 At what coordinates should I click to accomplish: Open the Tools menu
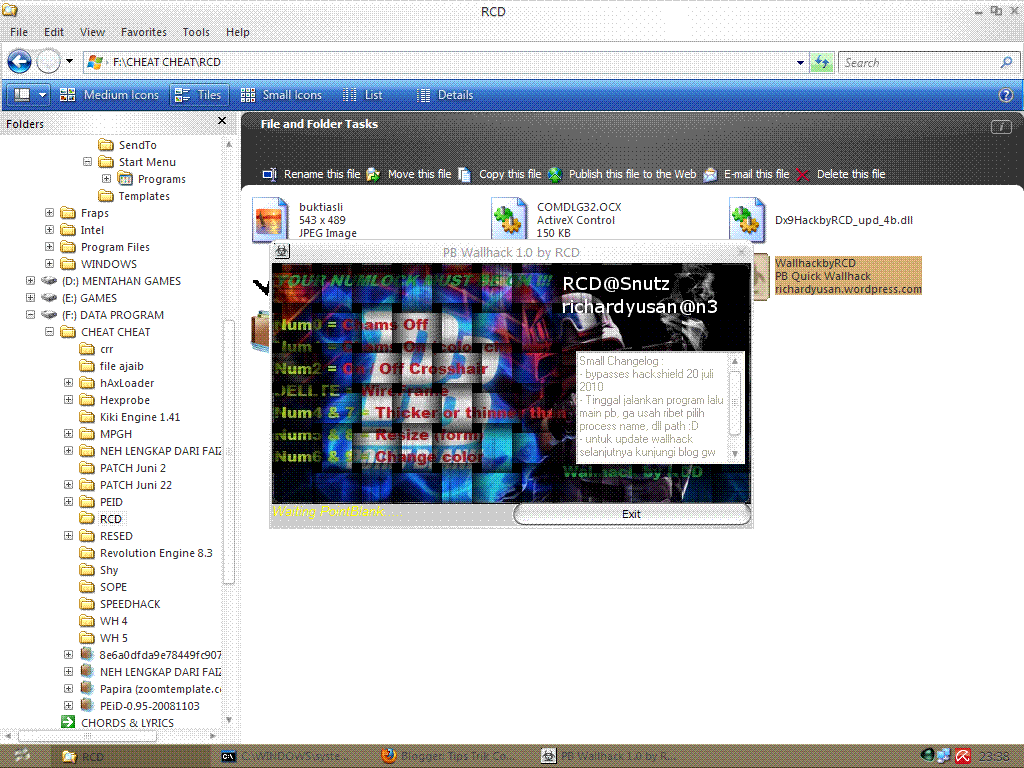196,31
